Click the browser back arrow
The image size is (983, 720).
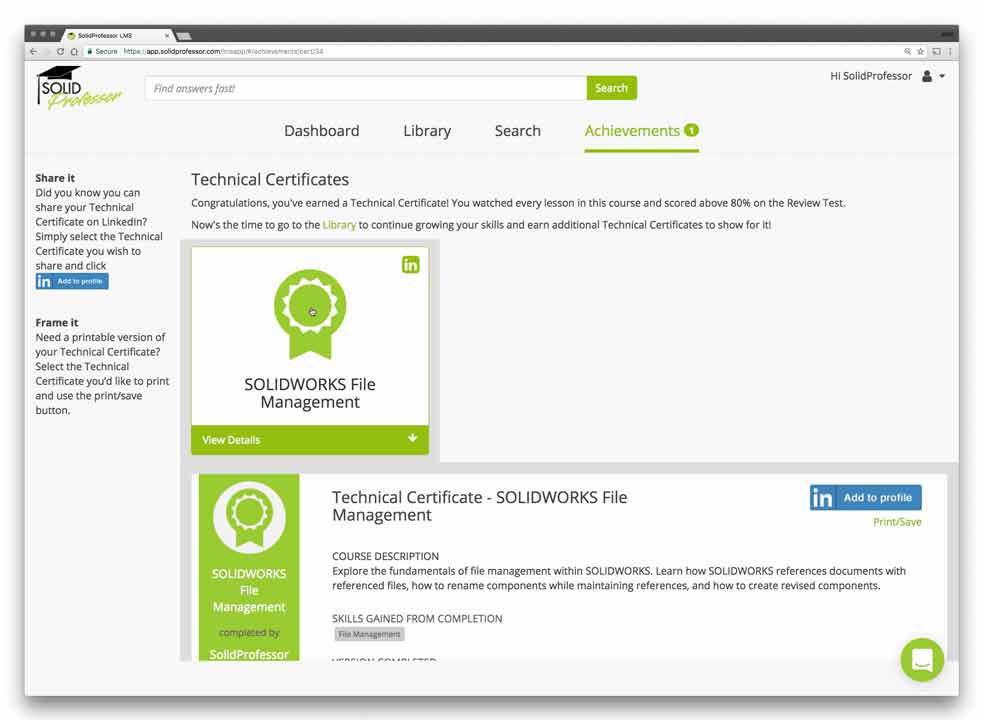(33, 51)
